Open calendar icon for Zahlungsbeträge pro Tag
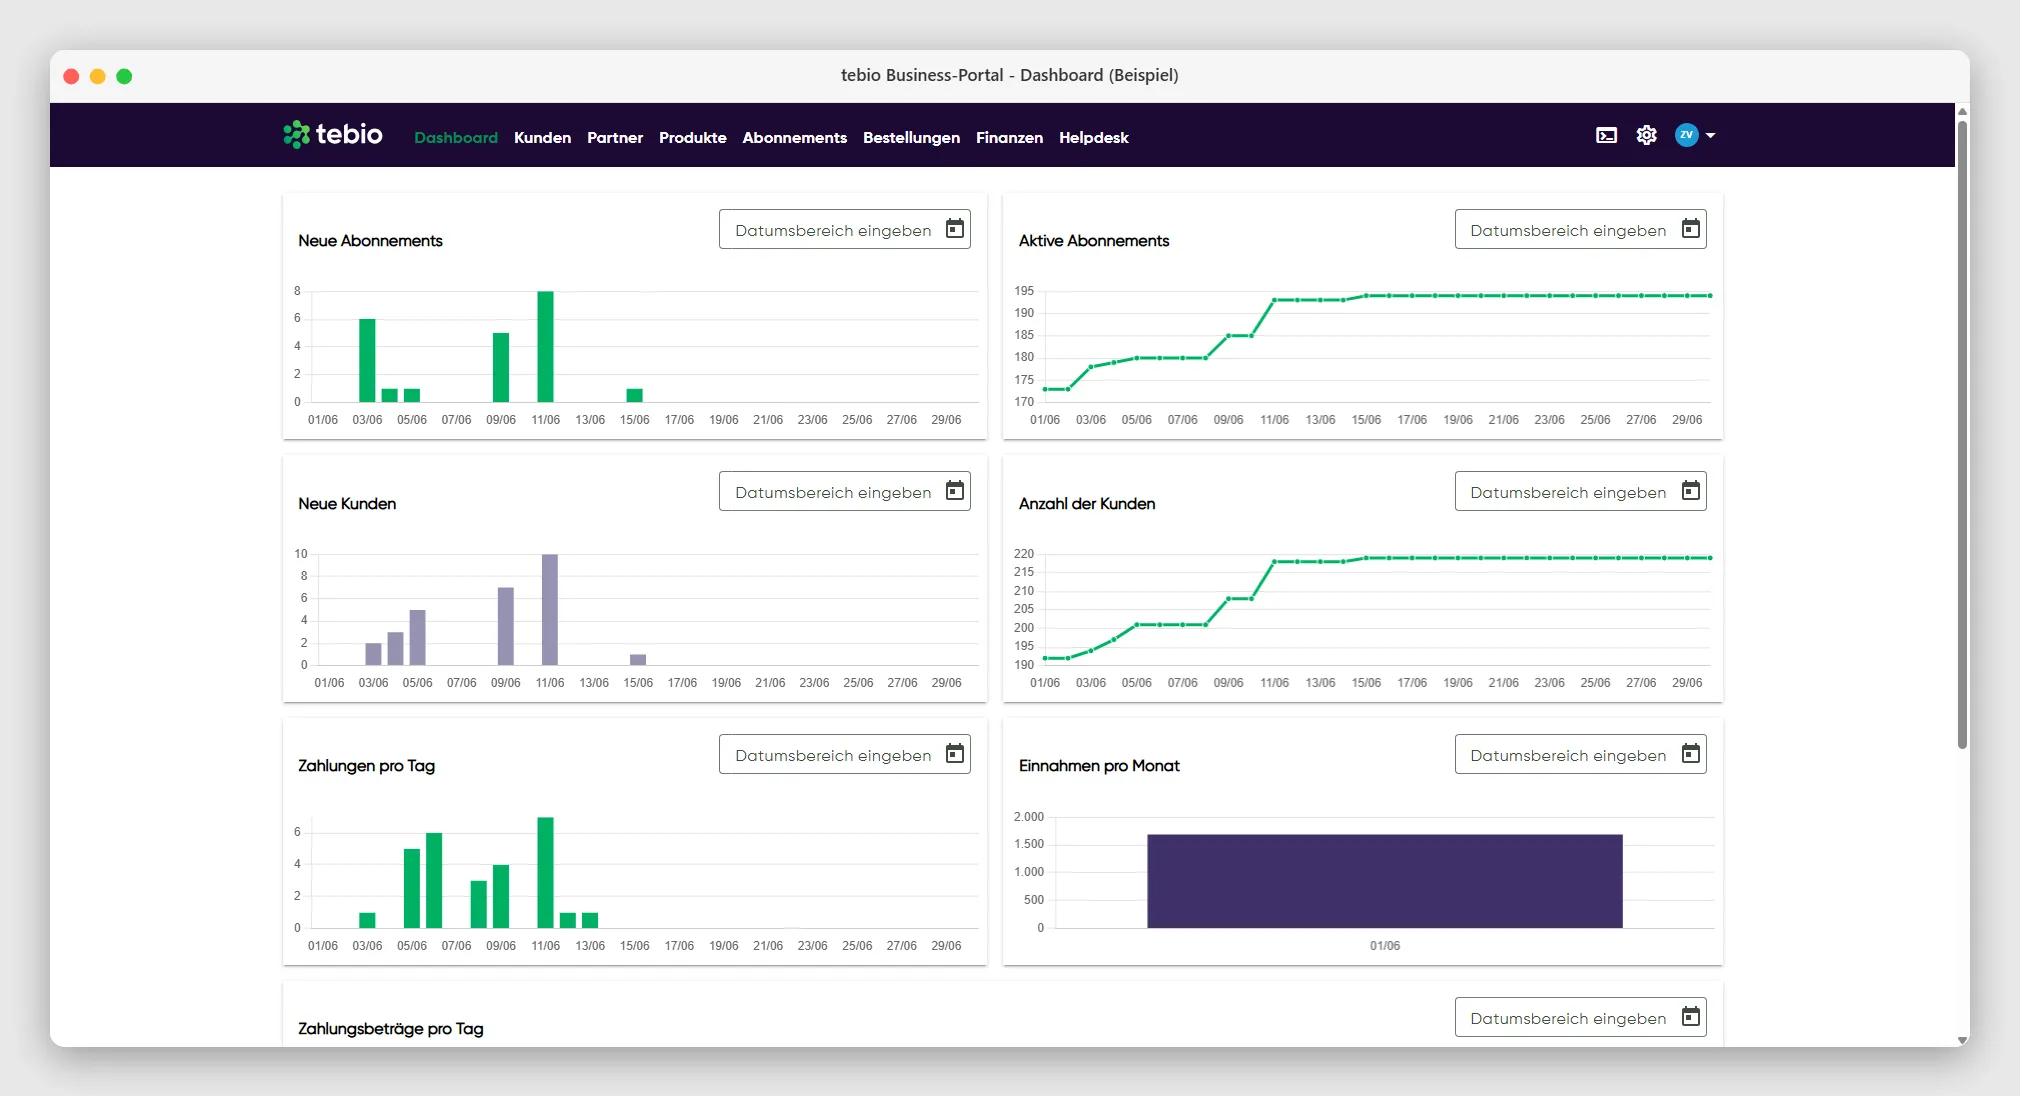The height and width of the screenshot is (1096, 2020). [x=1690, y=1017]
